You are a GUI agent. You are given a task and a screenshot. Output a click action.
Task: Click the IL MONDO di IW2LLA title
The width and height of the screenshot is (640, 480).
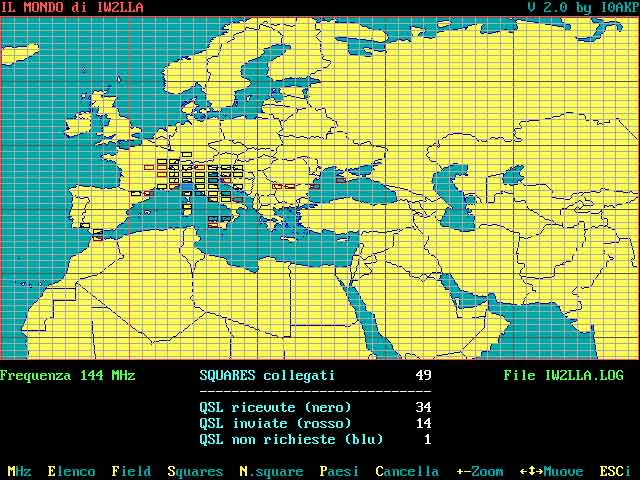point(72,7)
